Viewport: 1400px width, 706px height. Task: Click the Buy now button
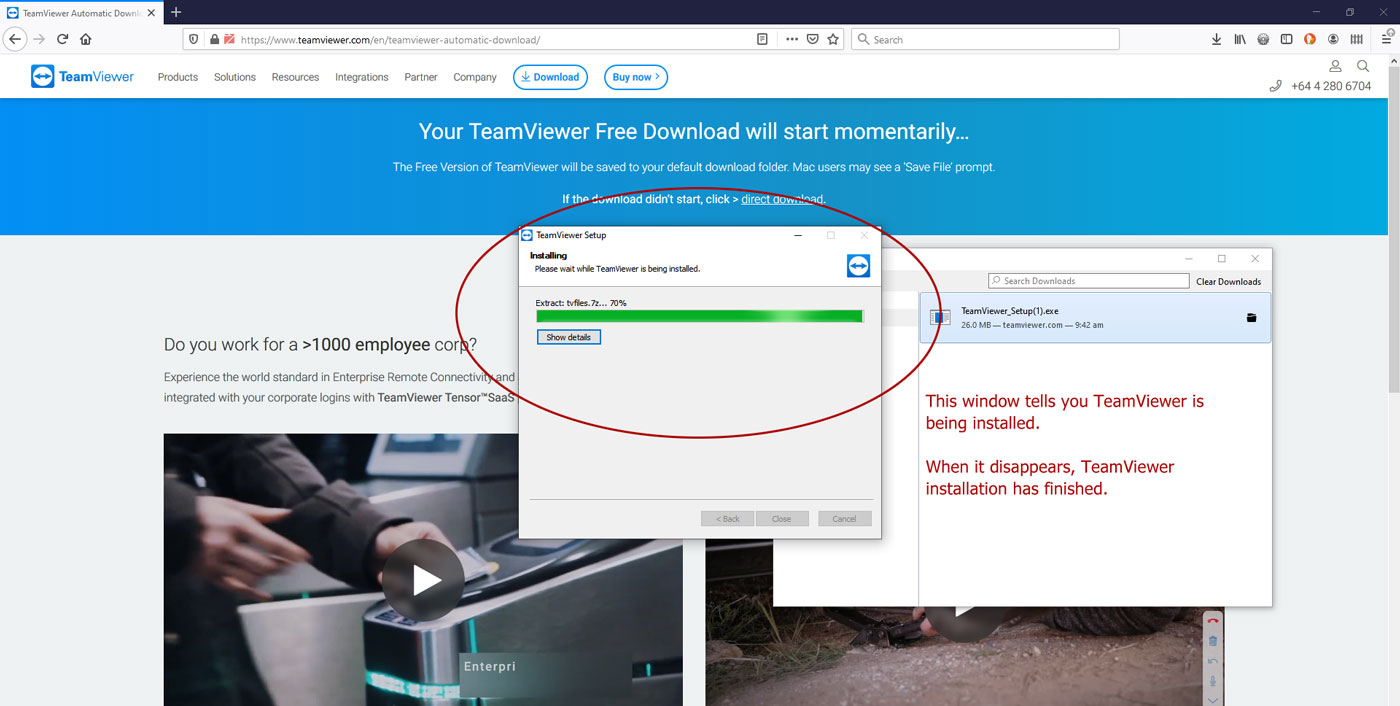tap(636, 77)
